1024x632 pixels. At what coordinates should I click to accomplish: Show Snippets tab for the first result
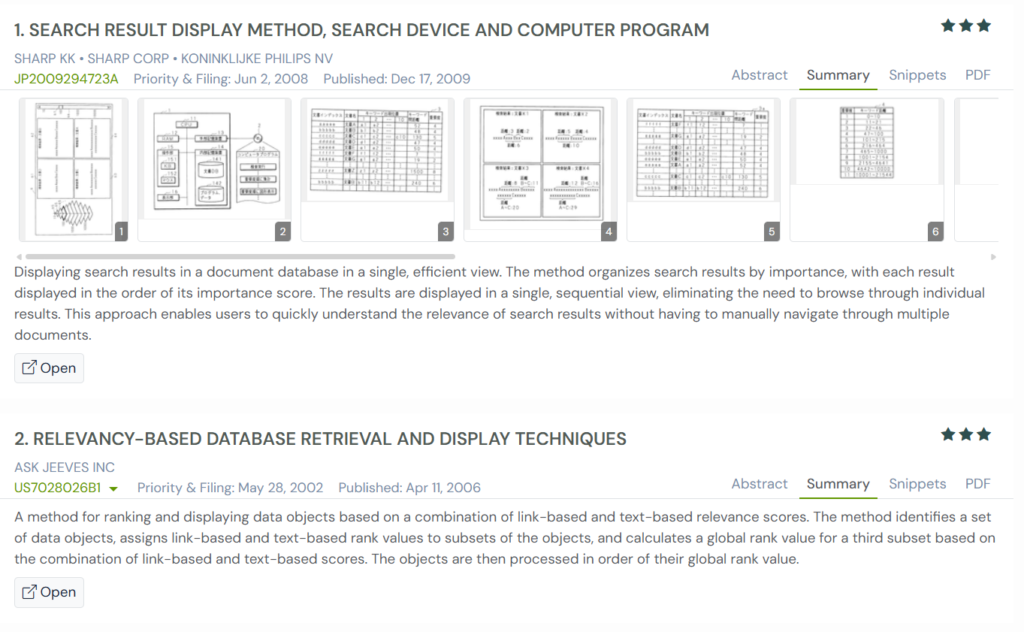click(917, 75)
